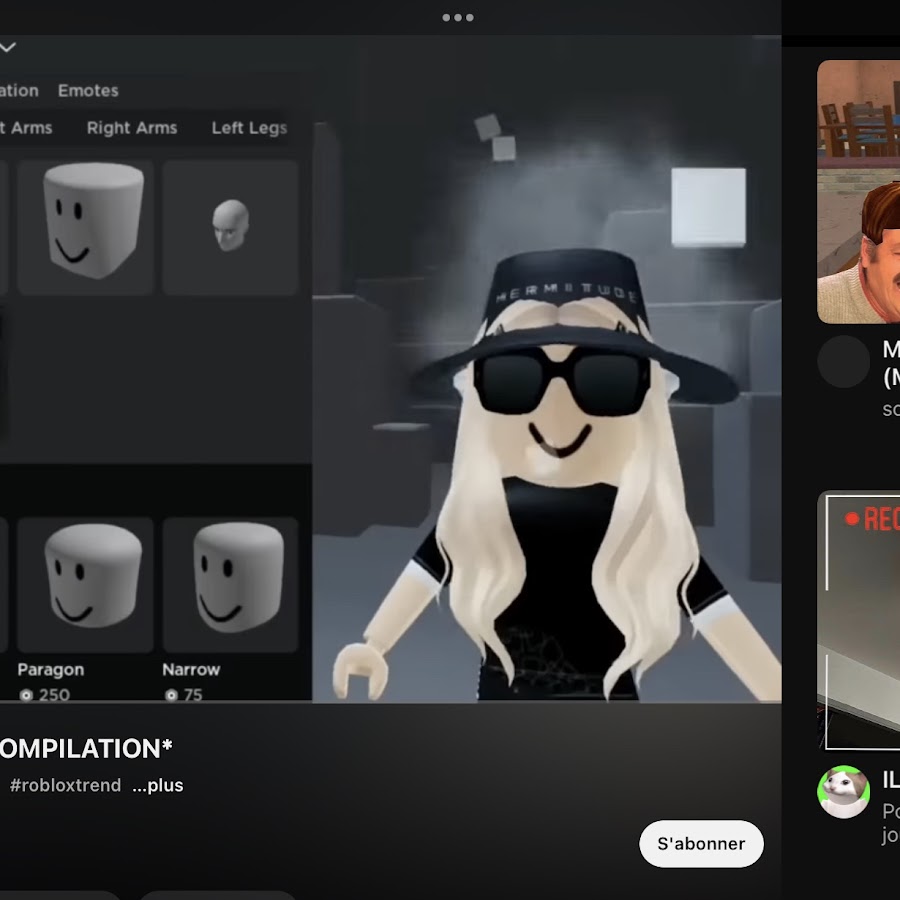This screenshot has width=900, height=900.
Task: Select the Narrow head item
Action: (x=230, y=585)
